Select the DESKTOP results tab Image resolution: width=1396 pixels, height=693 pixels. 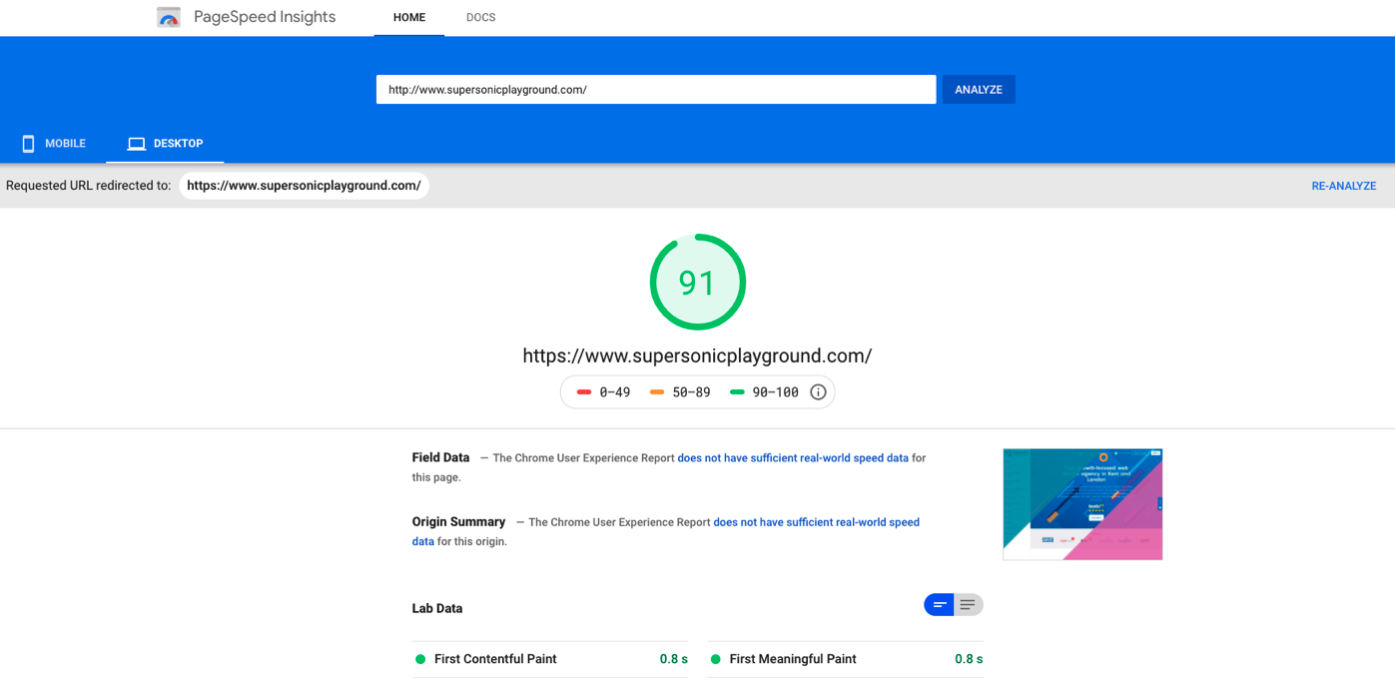[165, 144]
